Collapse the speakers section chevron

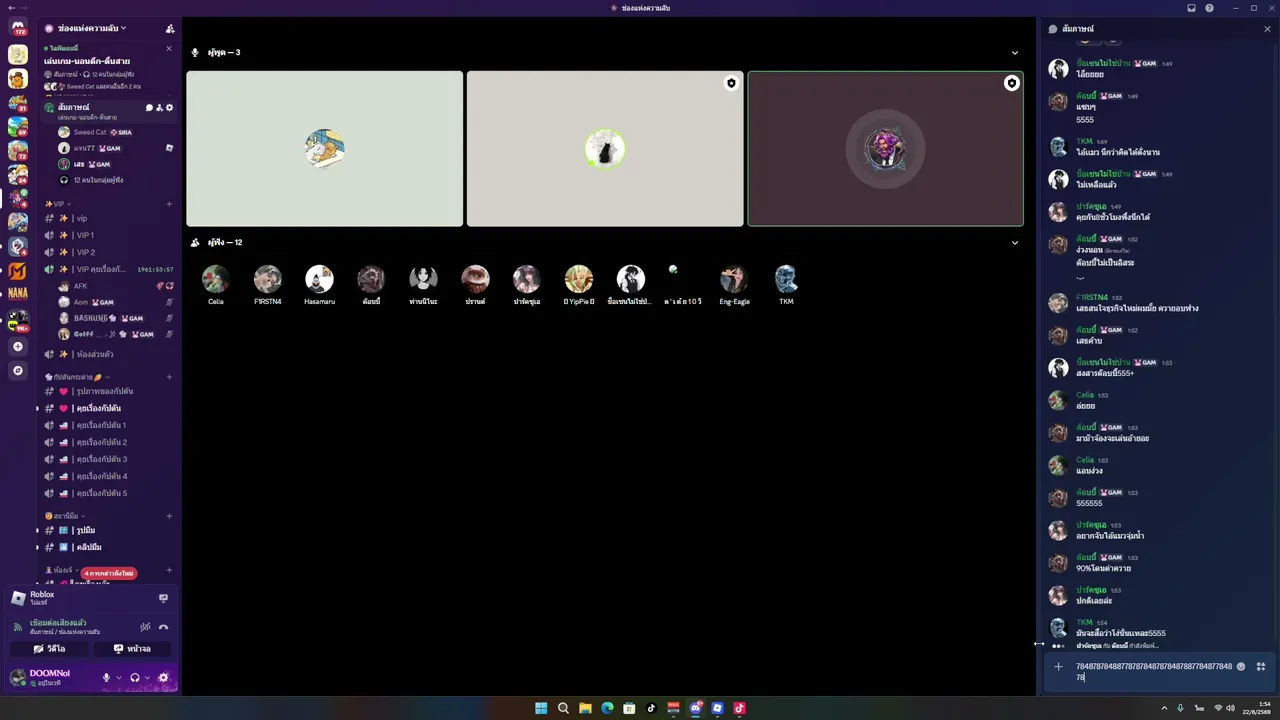coord(1014,53)
